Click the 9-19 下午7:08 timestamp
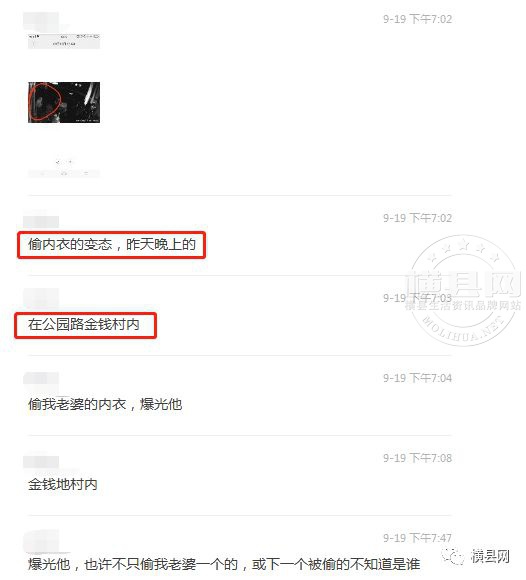 (x=417, y=458)
